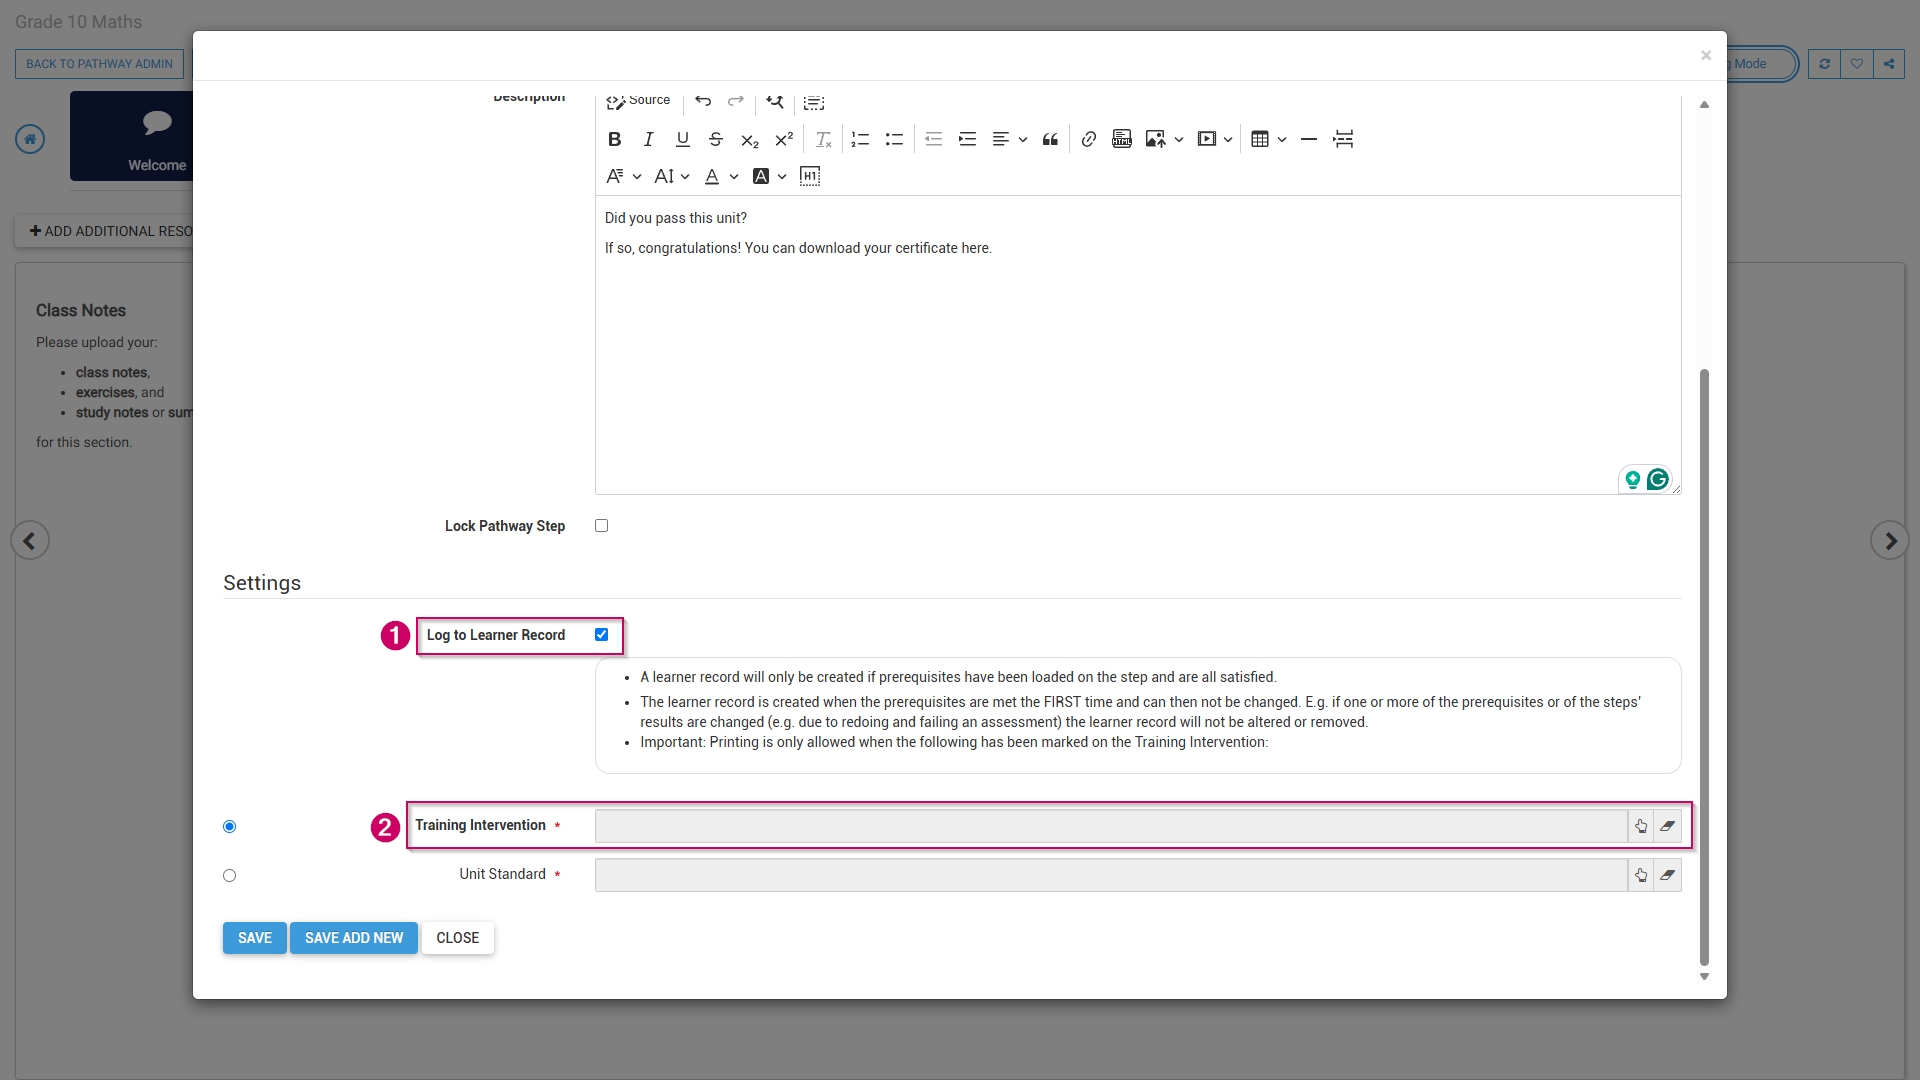
Task: Open the text alignment dropdown
Action: coord(1009,139)
